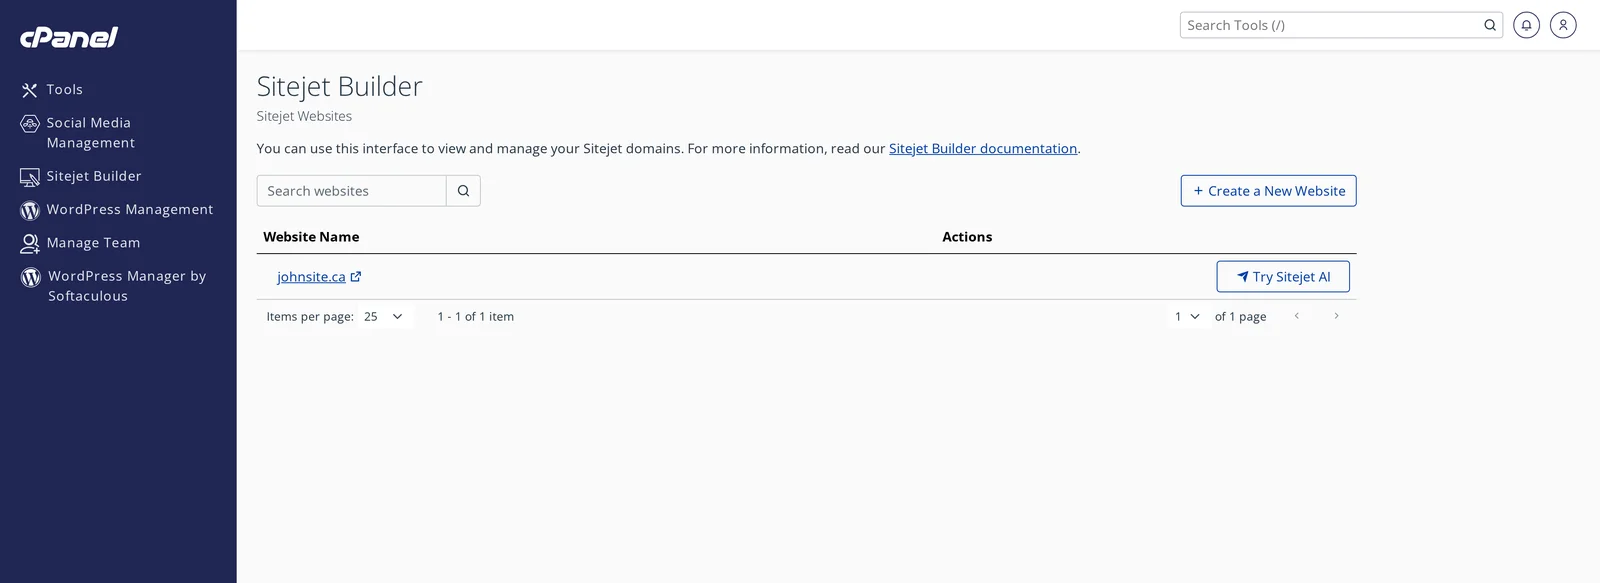
Task: Open Tools in the sidebar
Action: pyautogui.click(x=64, y=90)
